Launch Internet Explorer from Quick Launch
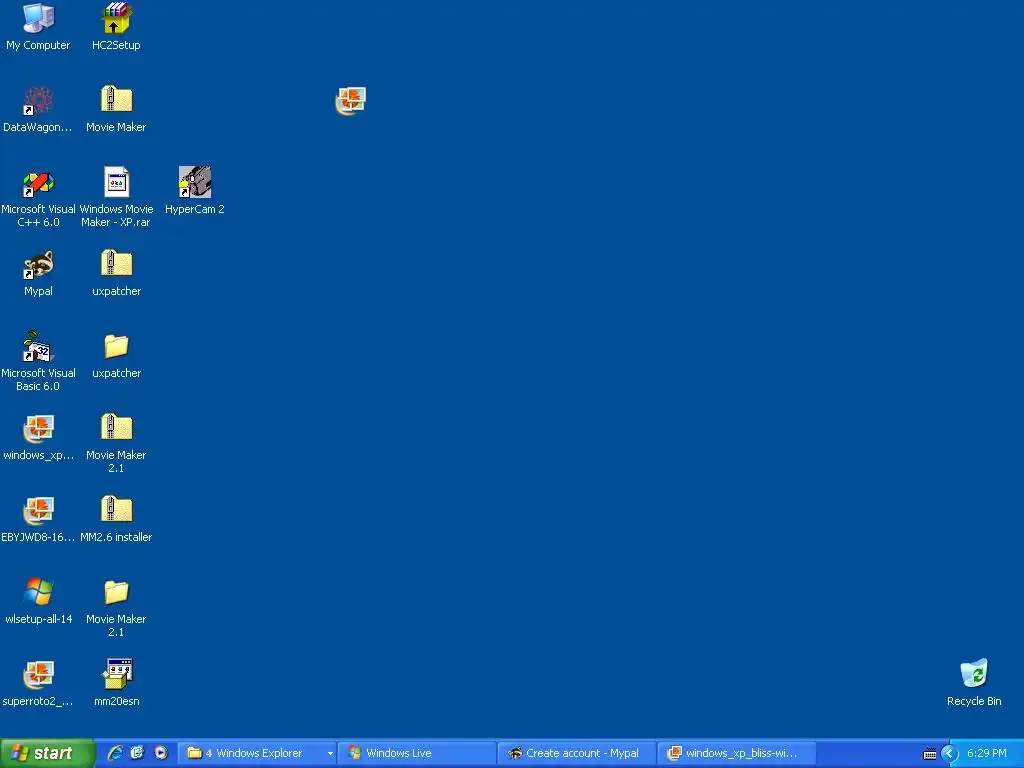Screen dimensions: 1024x768 pyautogui.click(x=115, y=753)
